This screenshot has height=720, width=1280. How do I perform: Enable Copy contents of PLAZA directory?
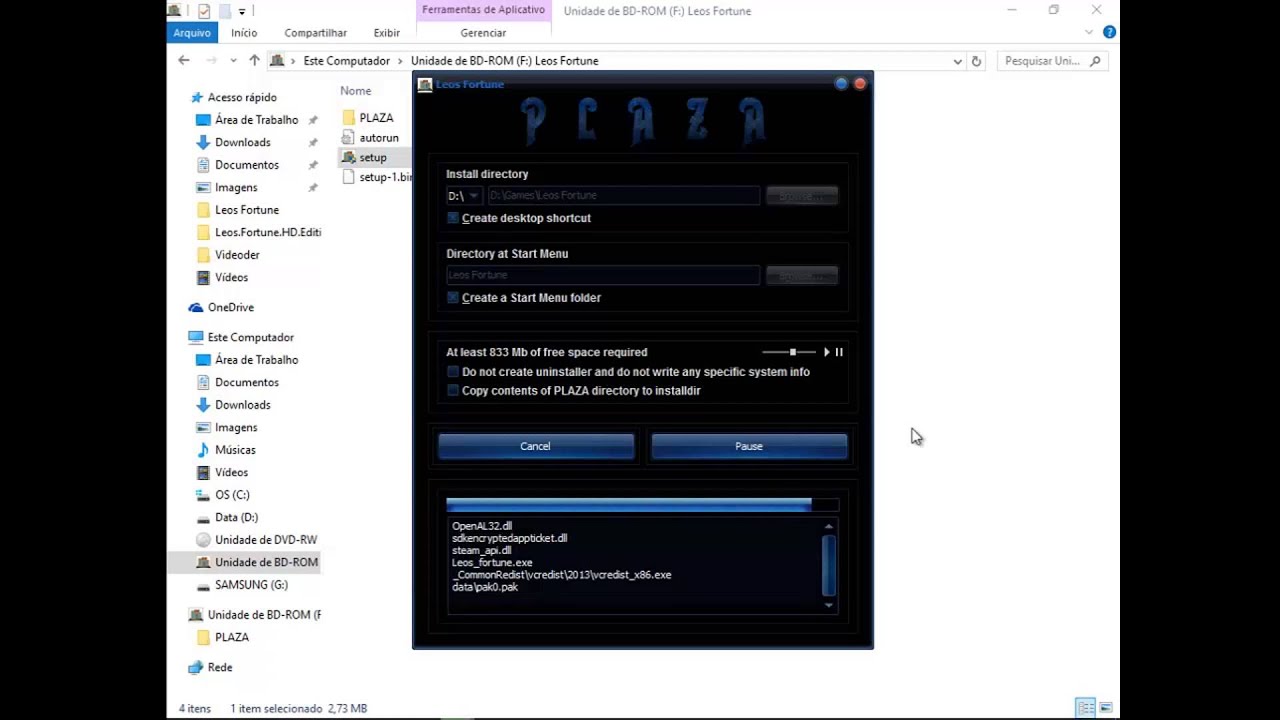click(x=453, y=391)
